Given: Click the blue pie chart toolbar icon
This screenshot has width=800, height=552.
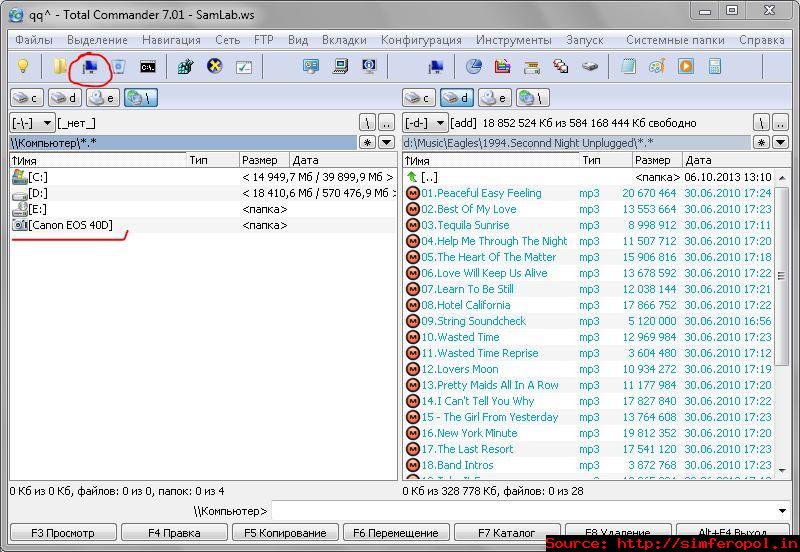Looking at the screenshot, I should pyautogui.click(x=474, y=66).
